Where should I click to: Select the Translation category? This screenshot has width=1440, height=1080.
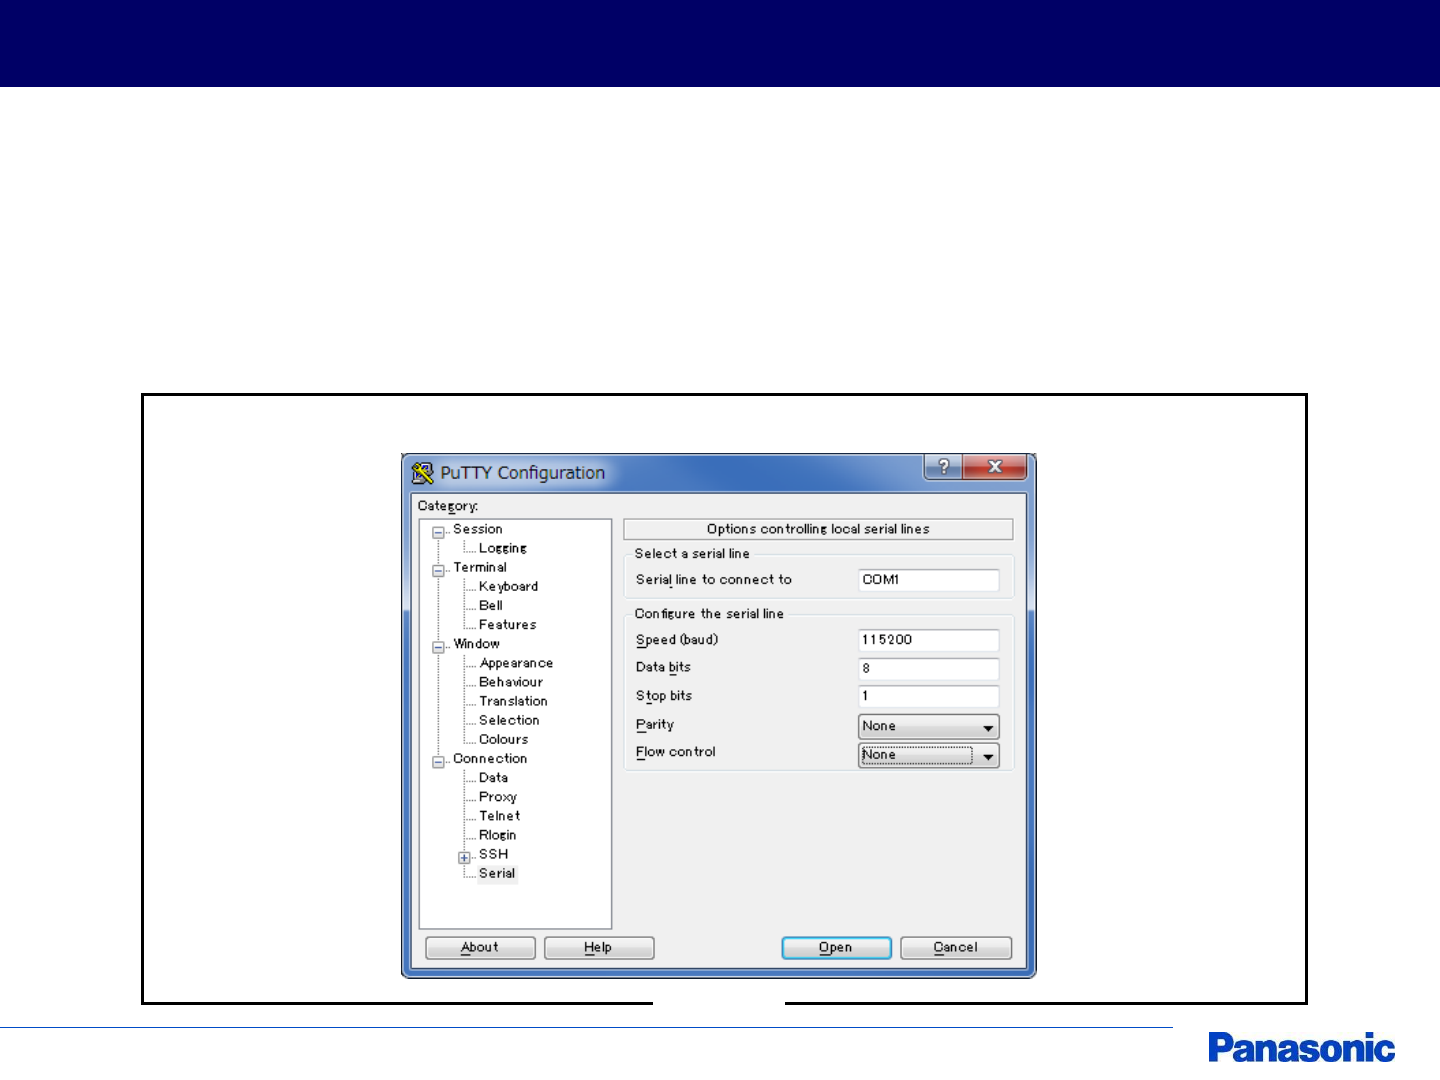coord(513,701)
